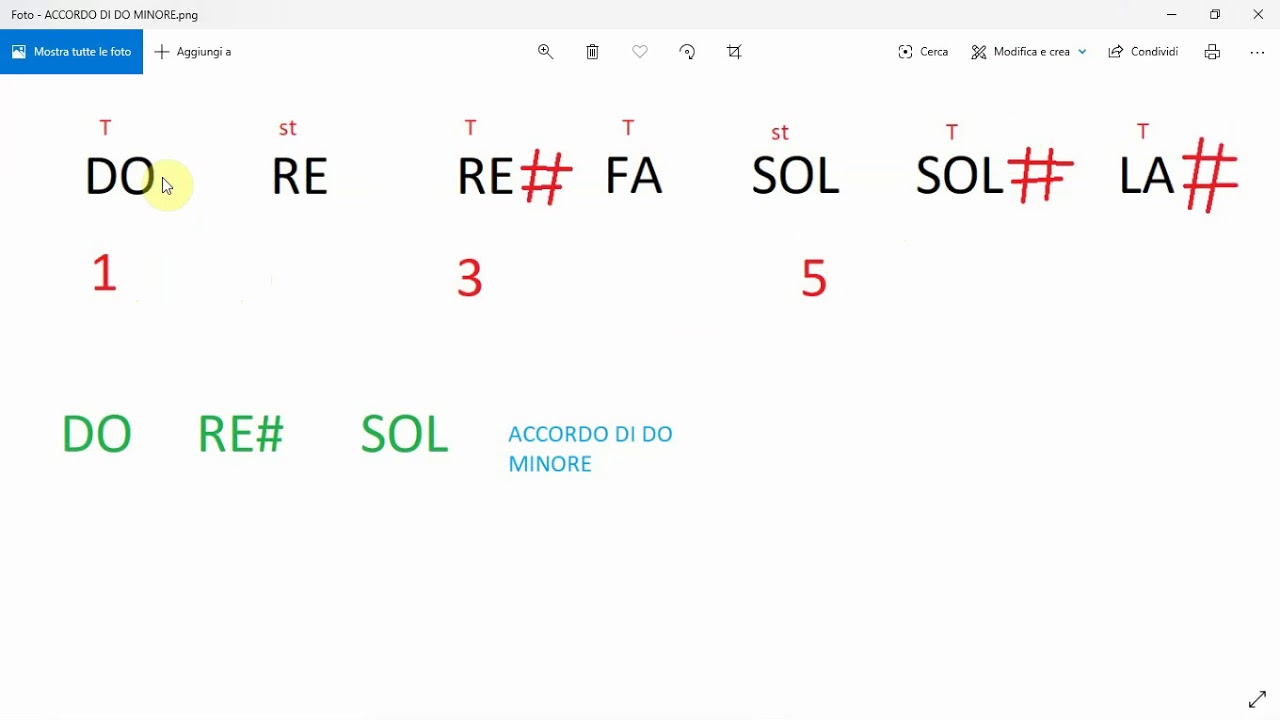The image size is (1280, 720).
Task: Click the SOL# note text
Action: tap(994, 176)
